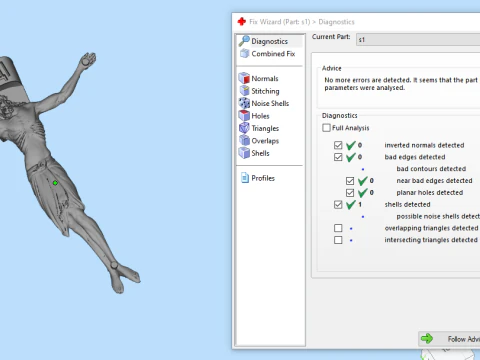Toggle shells detected checkbox
480x360 pixels.
click(338, 204)
